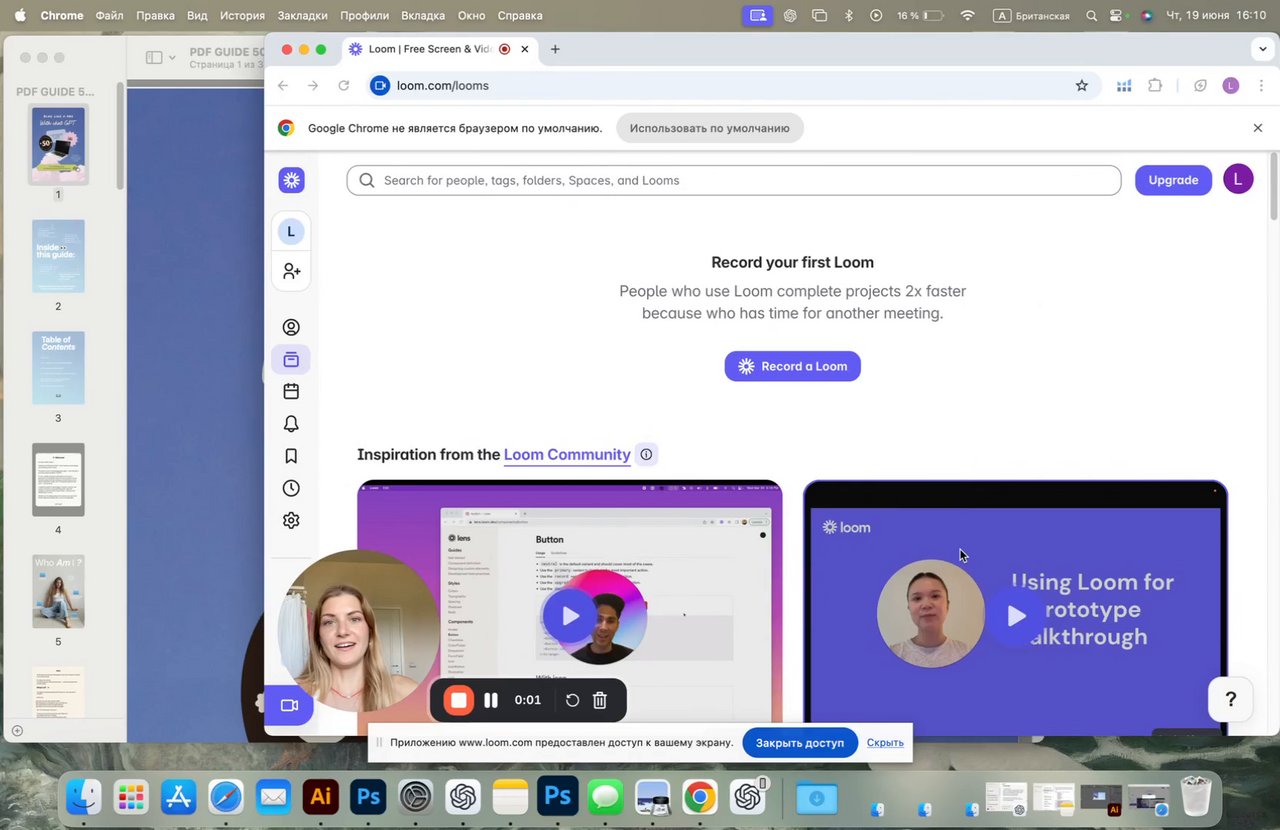1280x830 pixels.
Task: Click Chrome back arrow
Action: 283,86
